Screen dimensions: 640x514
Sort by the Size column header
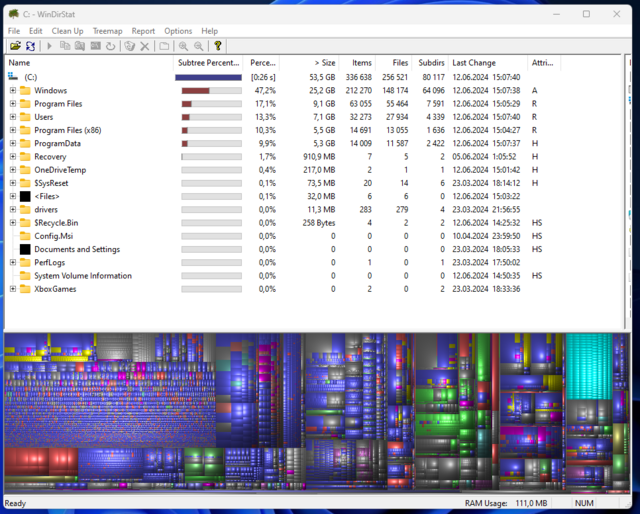tap(324, 63)
